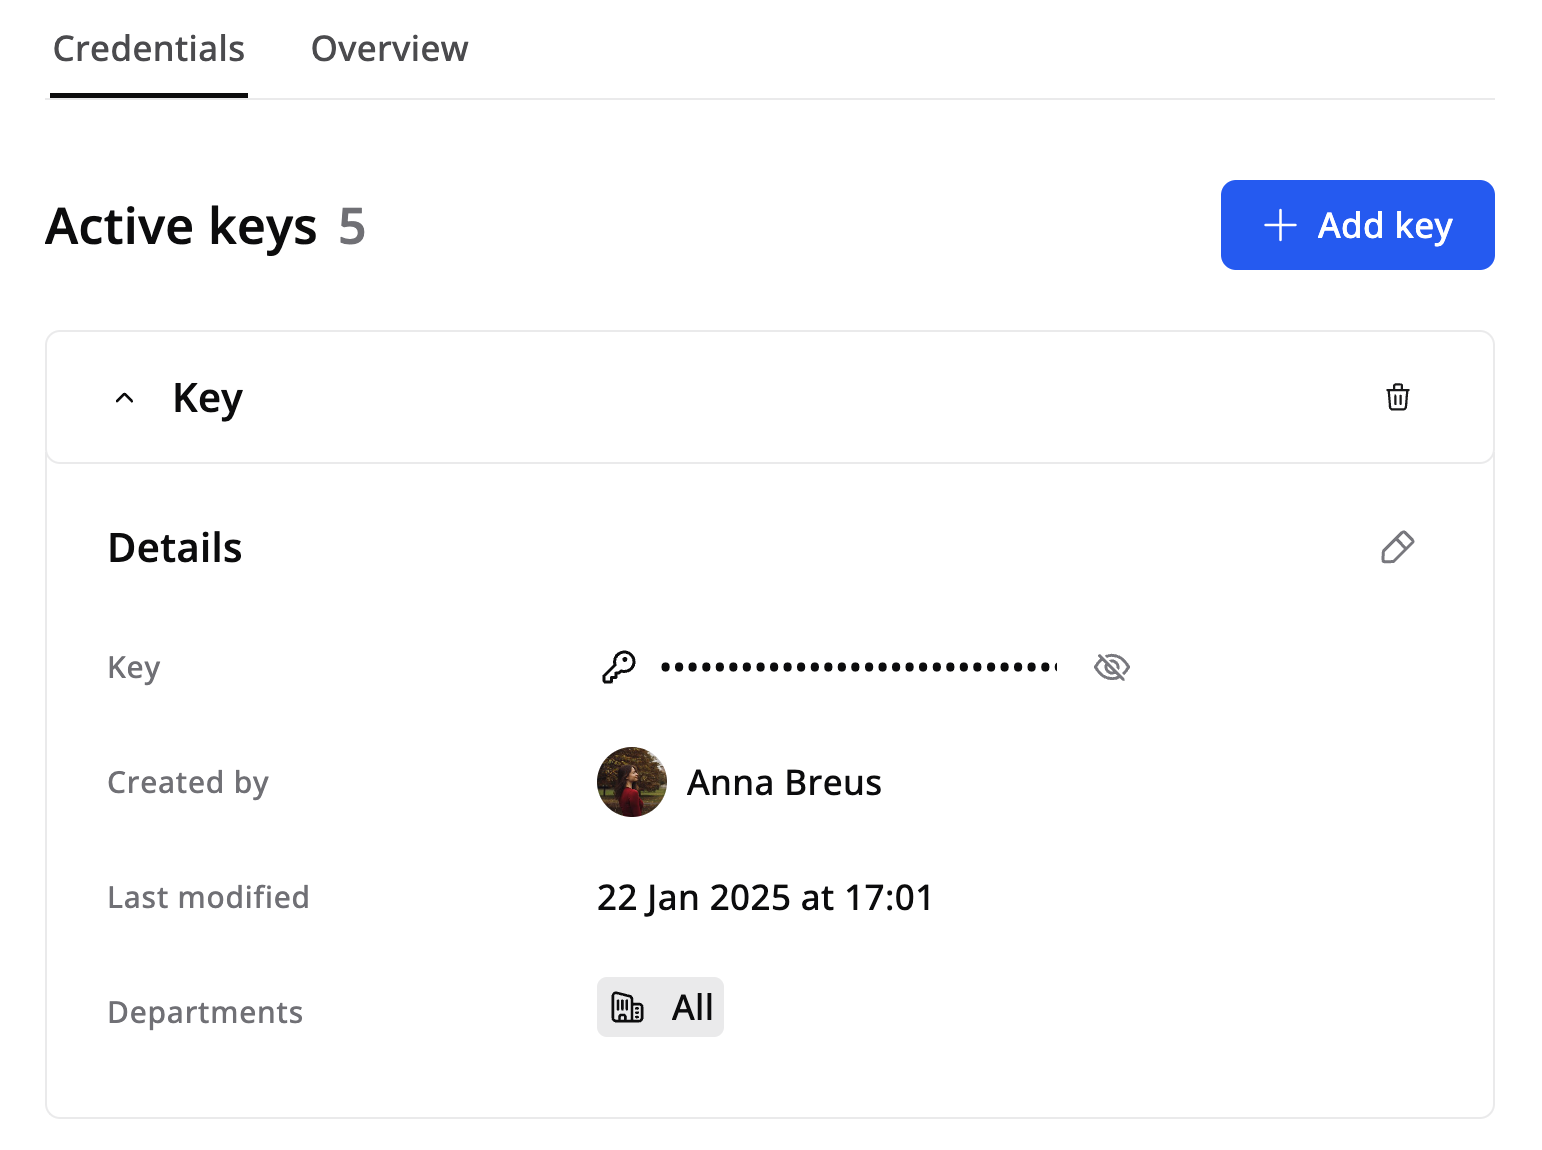Click the Departments field label
This screenshot has width=1542, height=1150.
click(205, 1012)
